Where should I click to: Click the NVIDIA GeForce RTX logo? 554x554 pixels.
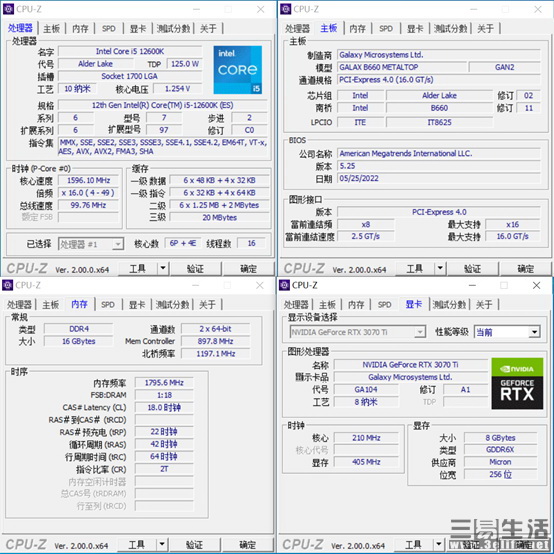pyautogui.click(x=517, y=383)
